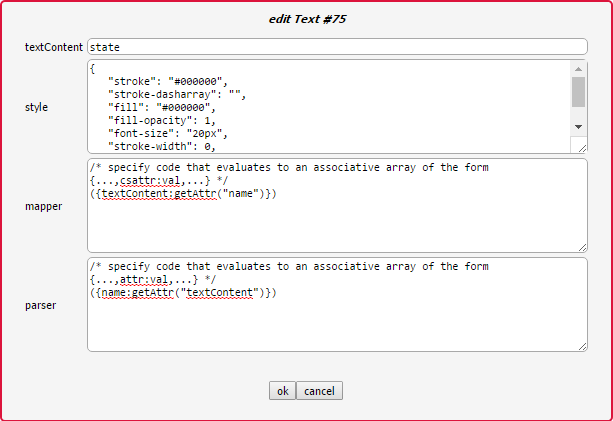The width and height of the screenshot is (613, 421).
Task: Click the mapper field label
Action: pos(44,206)
